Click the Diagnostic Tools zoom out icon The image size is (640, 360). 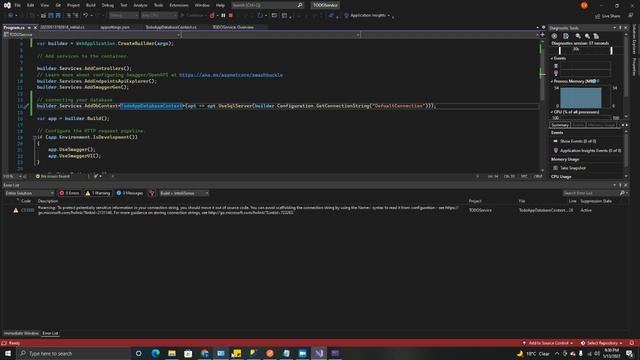(x=587, y=36)
